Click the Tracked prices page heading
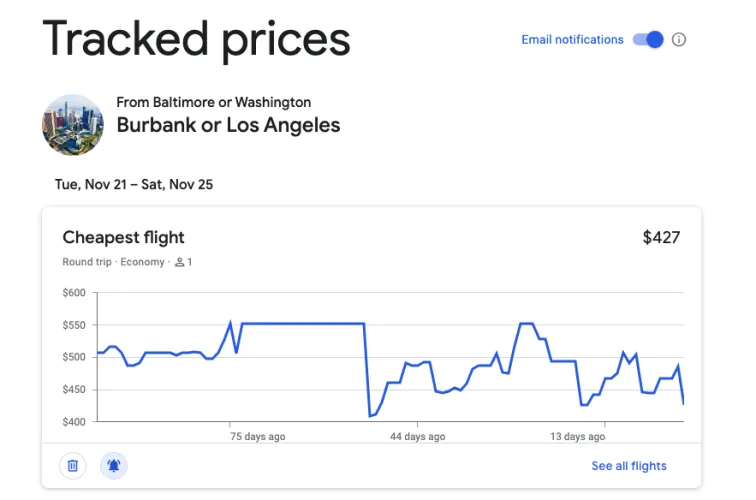 point(196,39)
